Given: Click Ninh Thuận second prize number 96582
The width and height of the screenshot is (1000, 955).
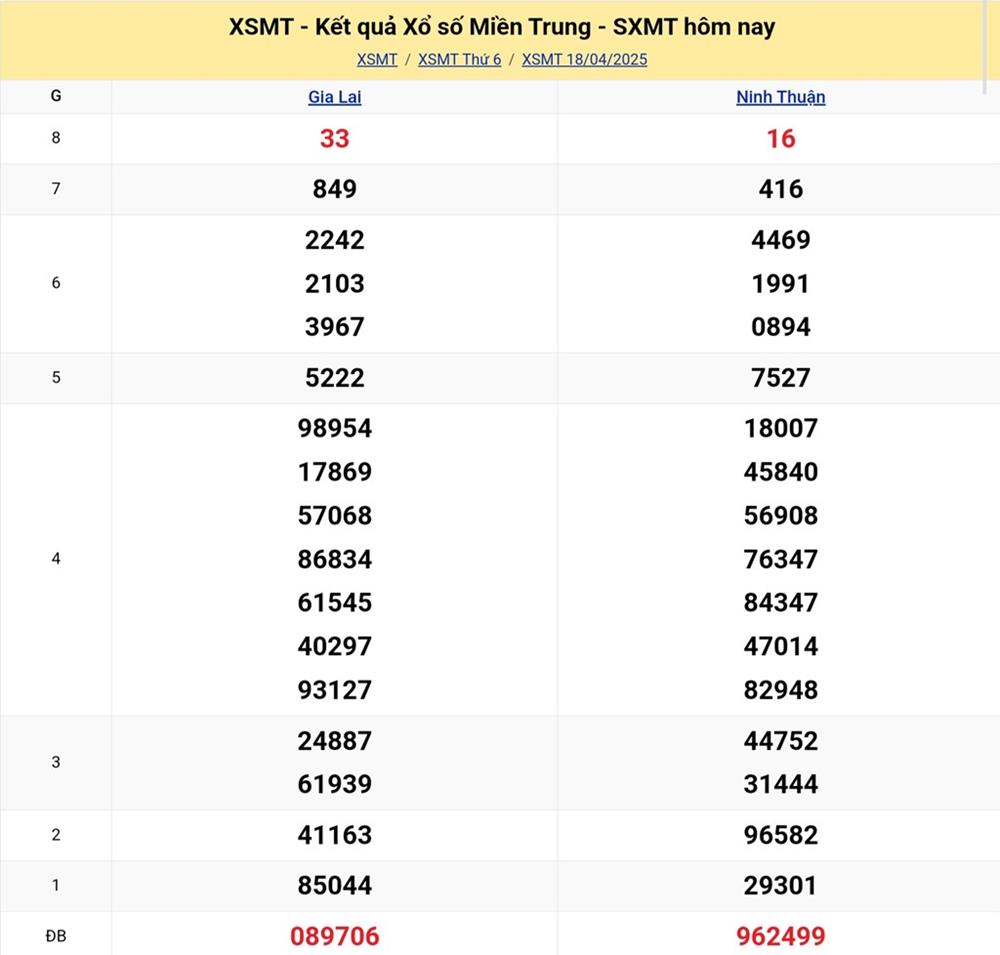Looking at the screenshot, I should click(x=780, y=835).
